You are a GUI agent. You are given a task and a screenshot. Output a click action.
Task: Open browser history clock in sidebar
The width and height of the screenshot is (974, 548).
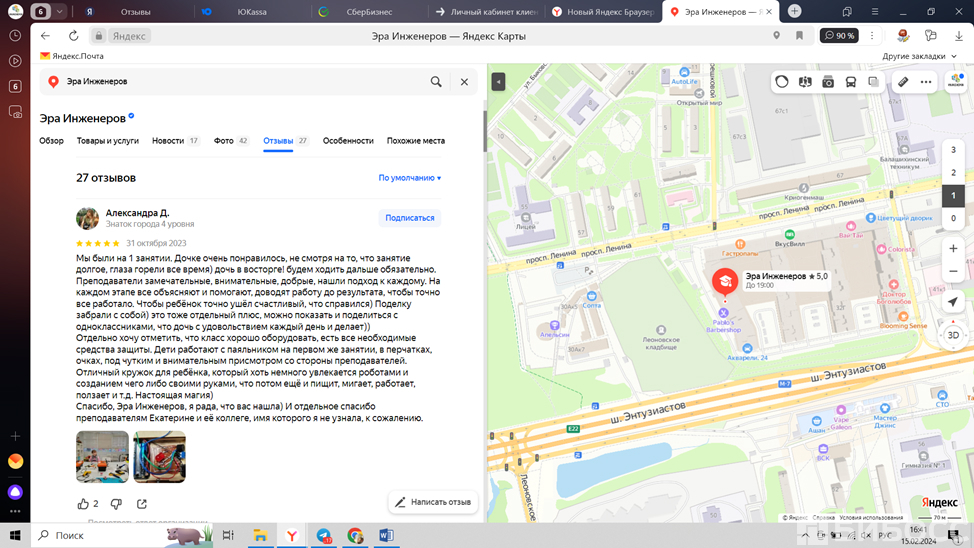15,36
